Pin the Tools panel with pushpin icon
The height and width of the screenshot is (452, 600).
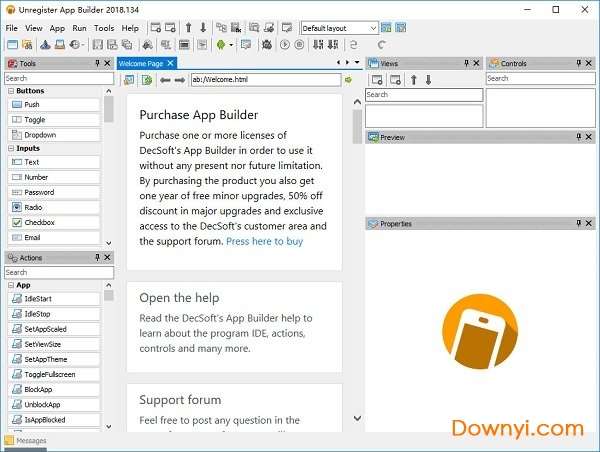click(x=97, y=64)
